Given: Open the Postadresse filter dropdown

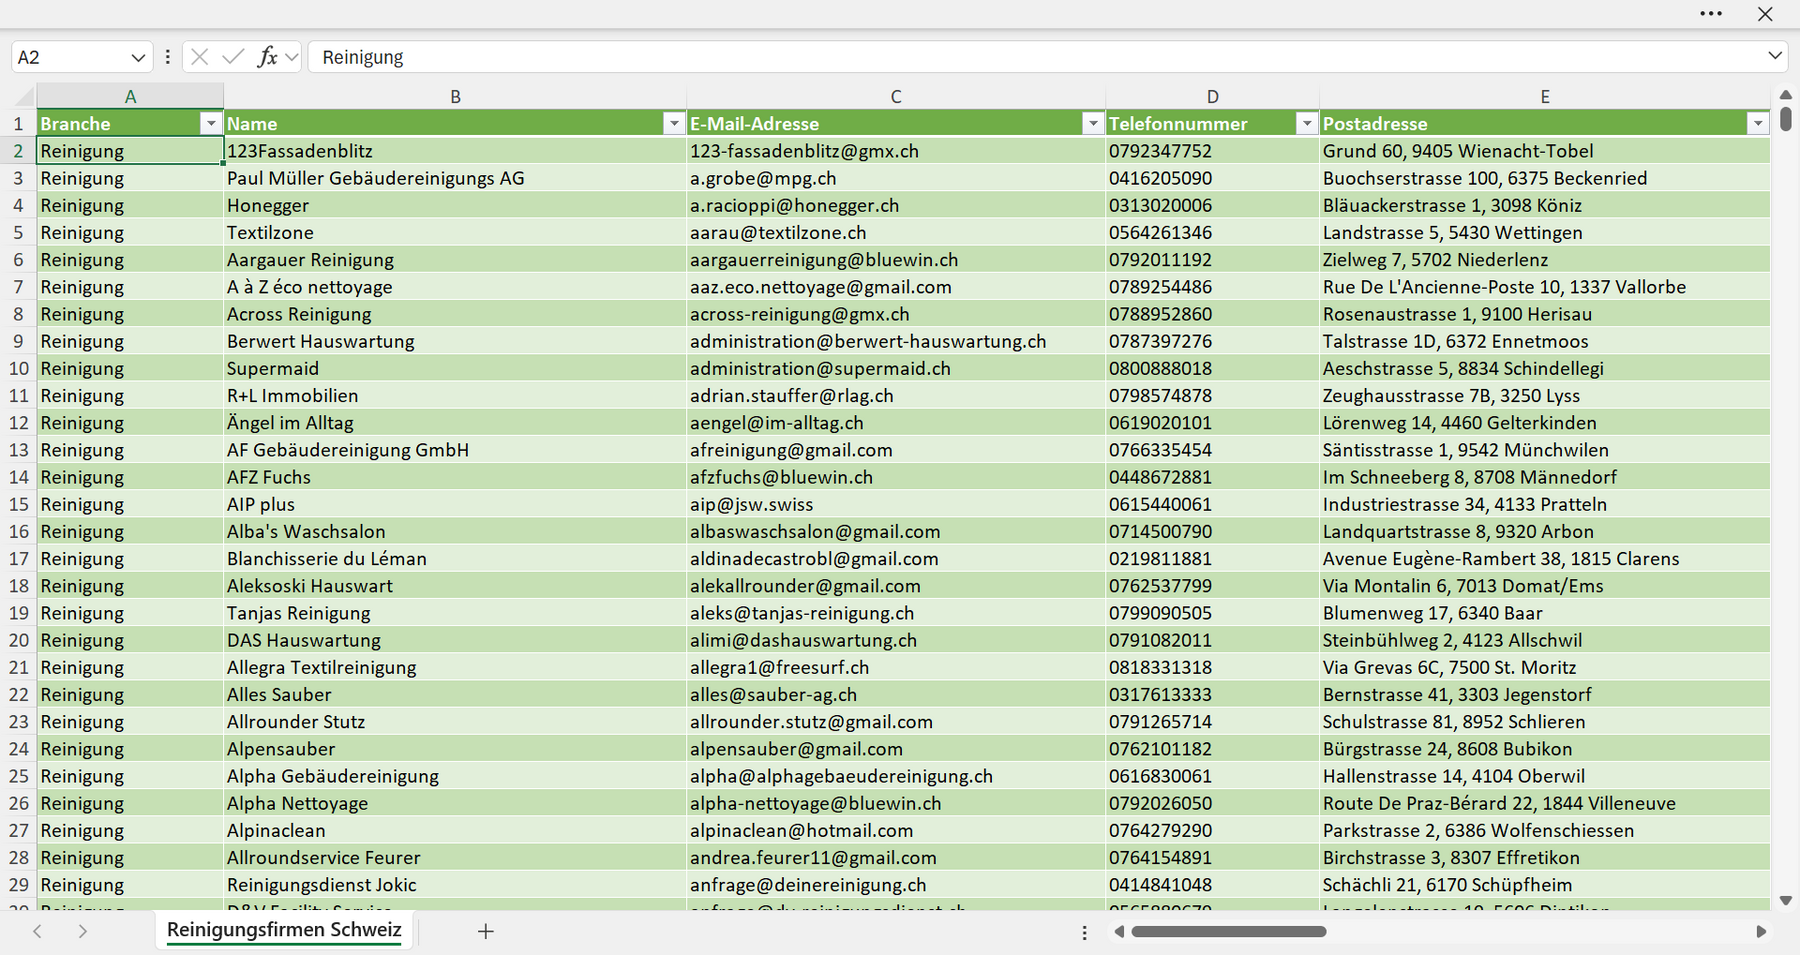Looking at the screenshot, I should pyautogui.click(x=1758, y=123).
